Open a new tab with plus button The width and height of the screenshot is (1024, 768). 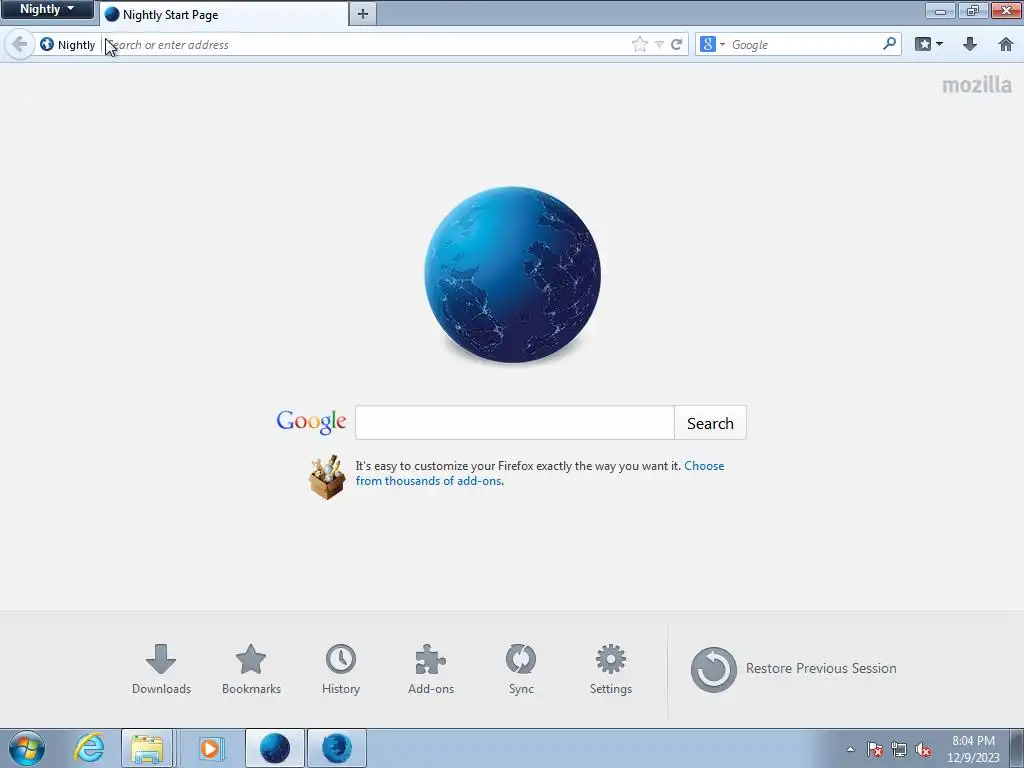(363, 14)
